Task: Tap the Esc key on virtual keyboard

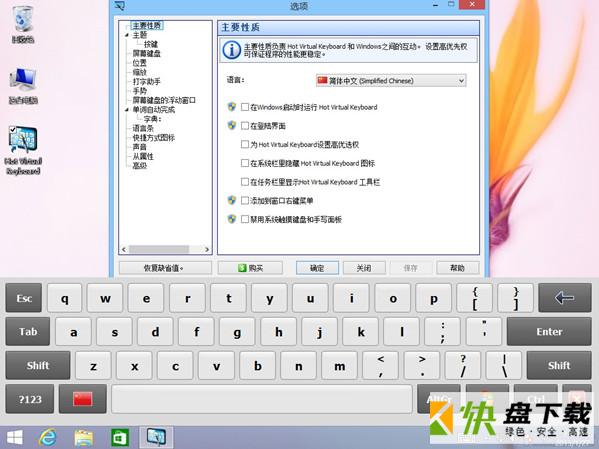Action: pyautogui.click(x=24, y=298)
